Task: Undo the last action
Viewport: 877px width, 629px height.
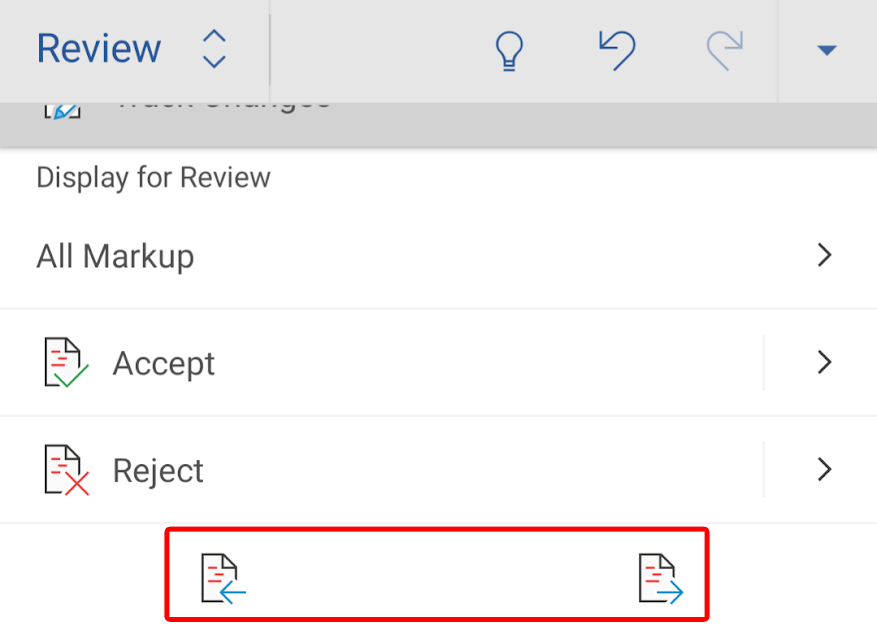Action: click(x=617, y=50)
